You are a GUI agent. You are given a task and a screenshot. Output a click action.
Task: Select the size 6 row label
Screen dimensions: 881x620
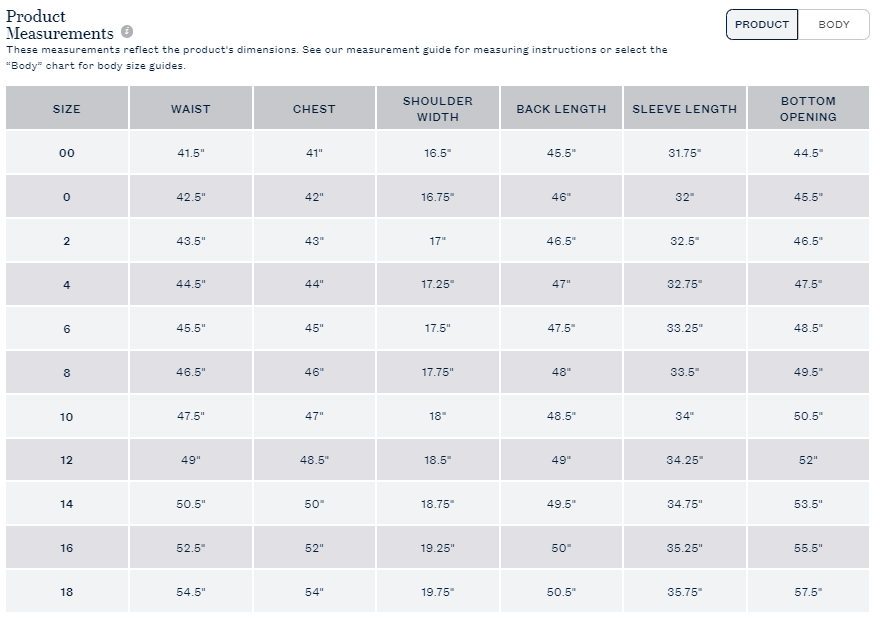(67, 329)
